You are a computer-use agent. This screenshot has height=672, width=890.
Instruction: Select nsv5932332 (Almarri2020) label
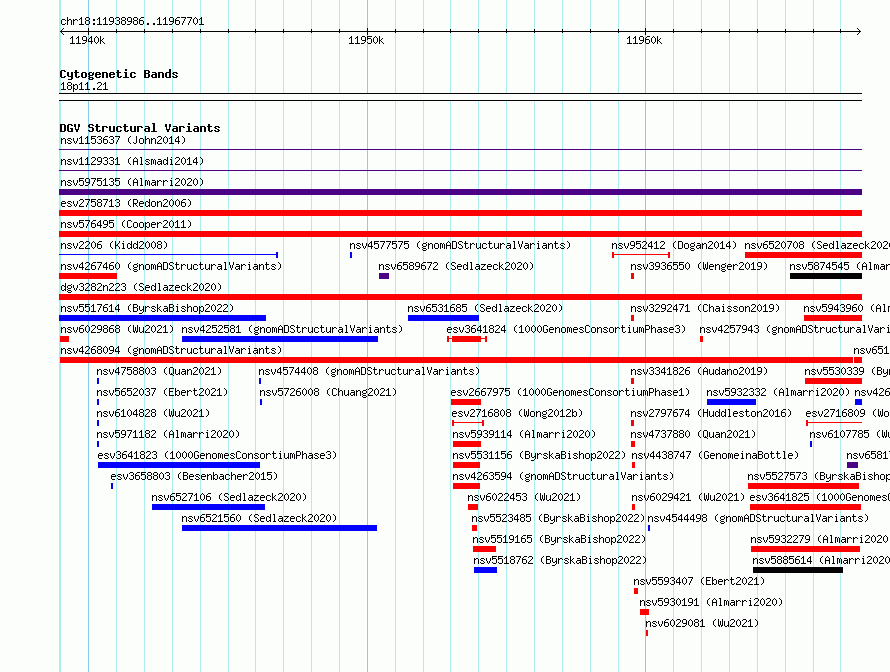coord(778,392)
